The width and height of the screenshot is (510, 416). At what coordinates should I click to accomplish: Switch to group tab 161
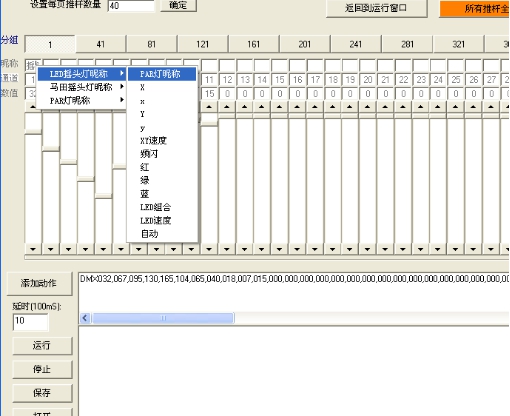(x=254, y=44)
